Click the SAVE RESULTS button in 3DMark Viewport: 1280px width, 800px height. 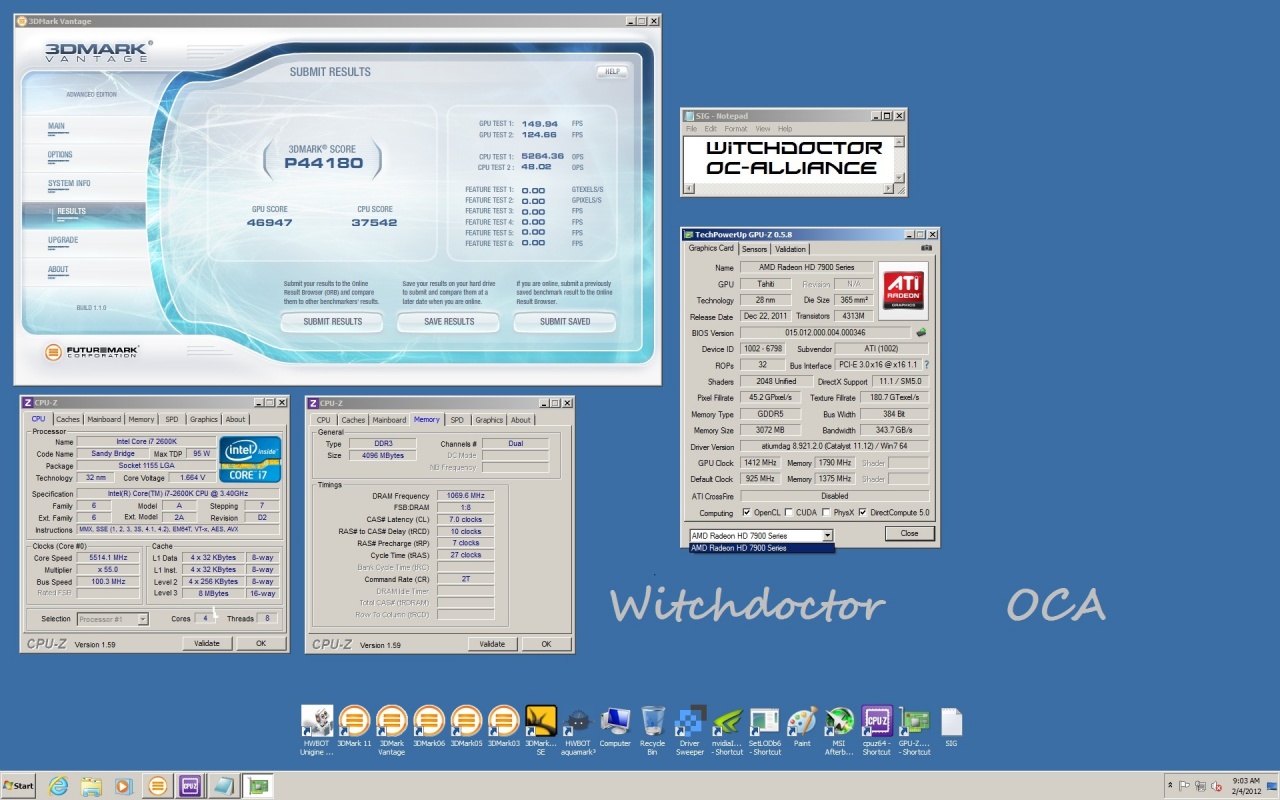pyautogui.click(x=449, y=322)
